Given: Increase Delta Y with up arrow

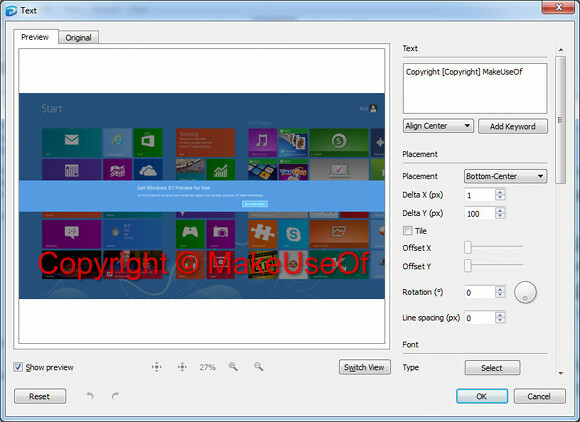Looking at the screenshot, I should coord(500,210).
